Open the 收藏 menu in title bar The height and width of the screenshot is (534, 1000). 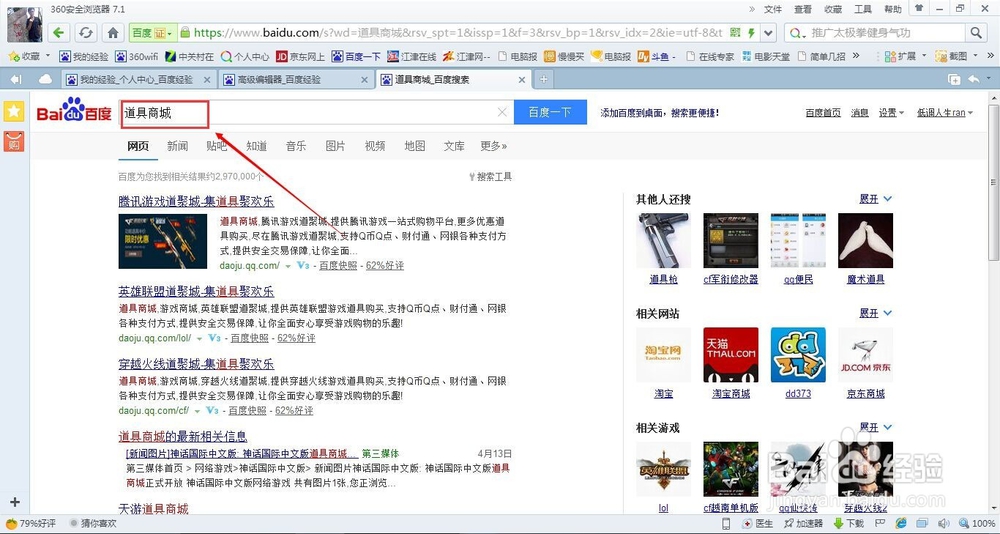[x=833, y=9]
